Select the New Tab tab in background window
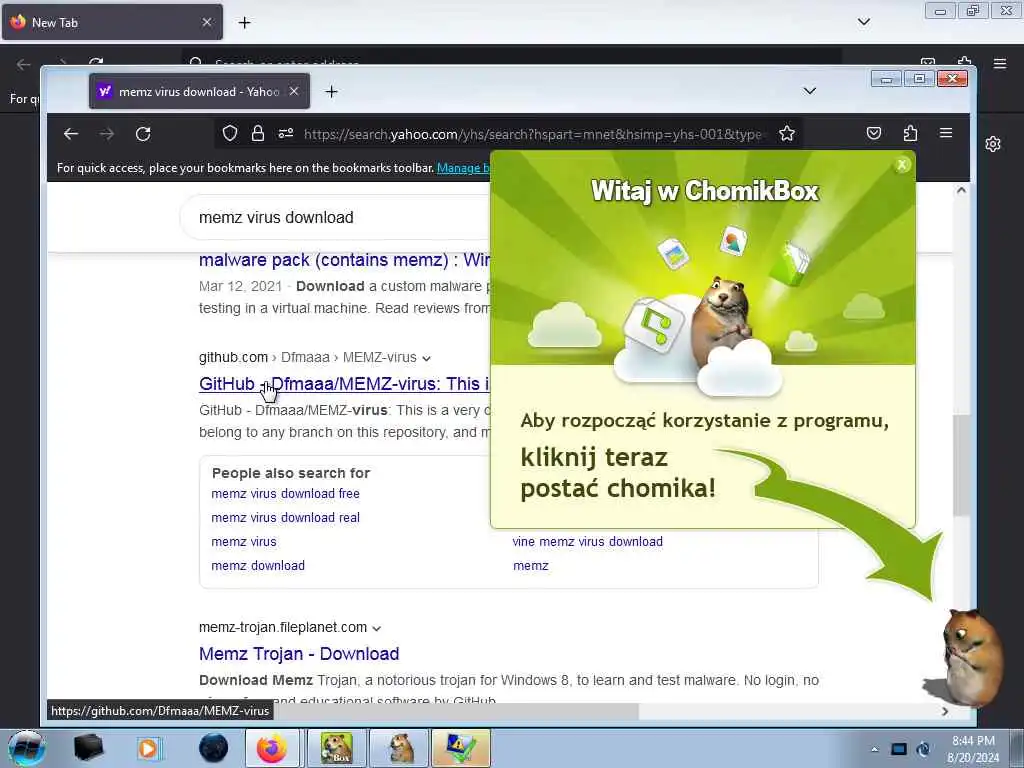Viewport: 1024px width, 768px height. tap(111, 22)
